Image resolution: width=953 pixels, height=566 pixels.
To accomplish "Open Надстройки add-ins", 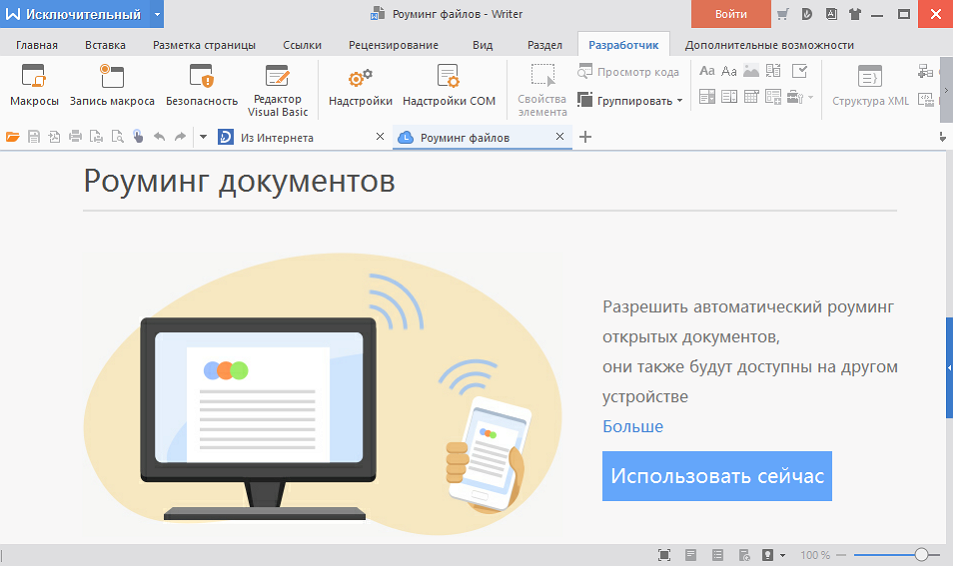I will tap(360, 86).
